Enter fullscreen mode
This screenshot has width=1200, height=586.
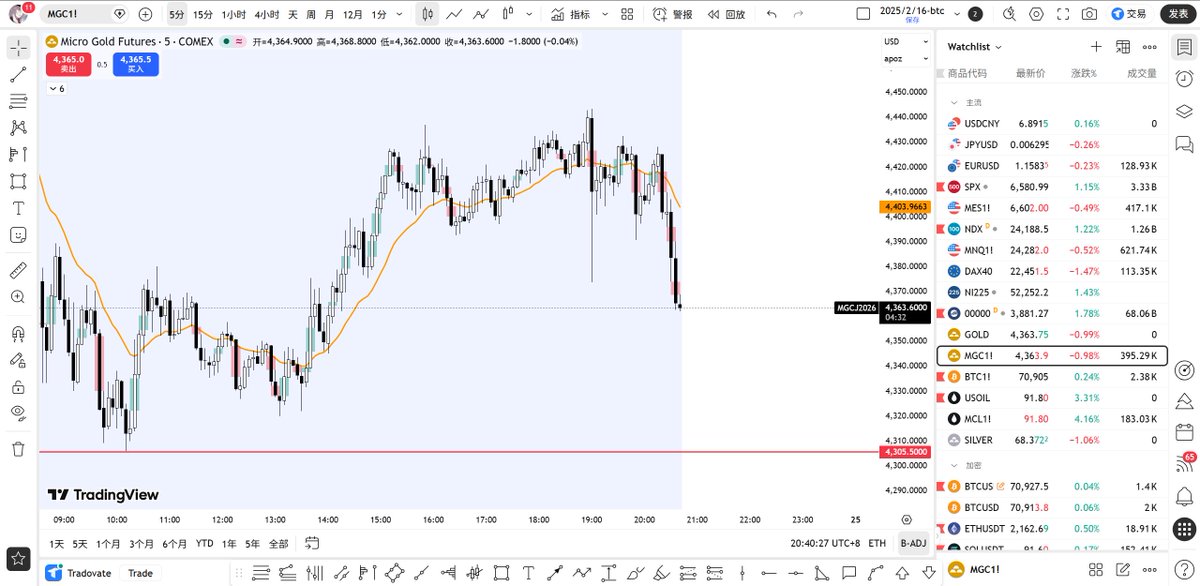coord(1062,14)
